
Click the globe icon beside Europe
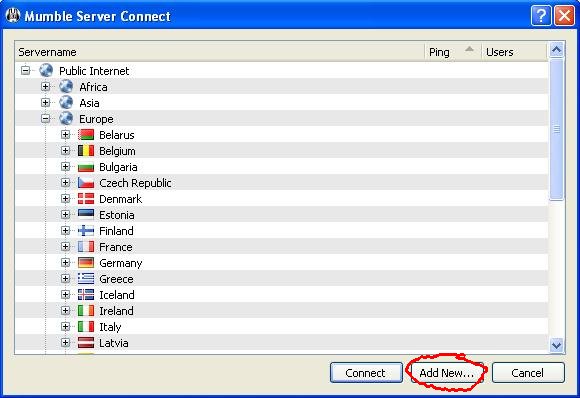(66, 118)
